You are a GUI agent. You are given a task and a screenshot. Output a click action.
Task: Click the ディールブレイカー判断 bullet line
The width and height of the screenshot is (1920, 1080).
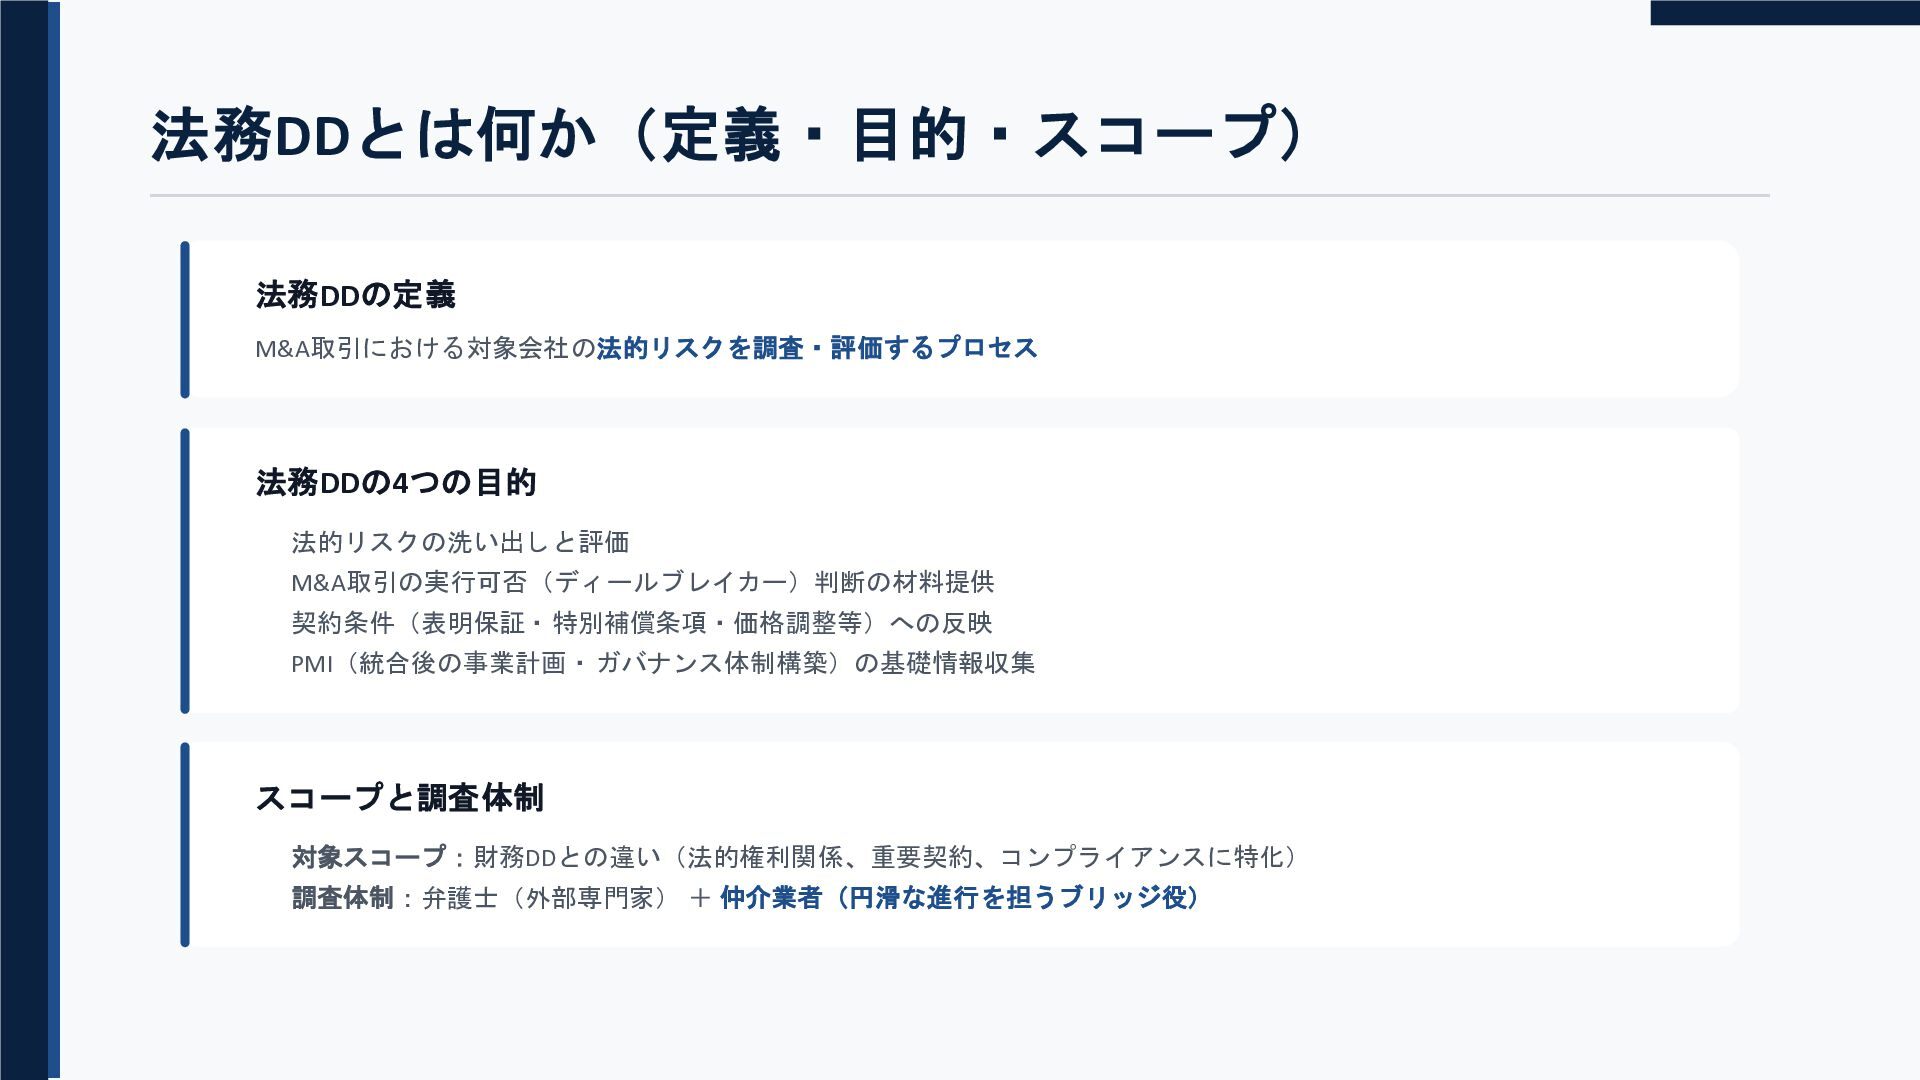click(x=643, y=582)
